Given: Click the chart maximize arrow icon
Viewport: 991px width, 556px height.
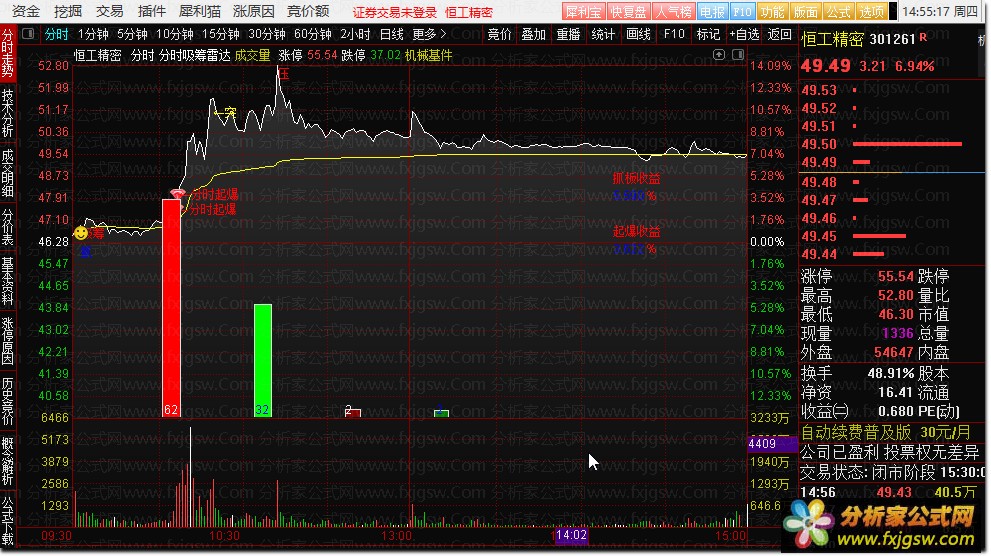Looking at the screenshot, I should pyautogui.click(x=719, y=55).
